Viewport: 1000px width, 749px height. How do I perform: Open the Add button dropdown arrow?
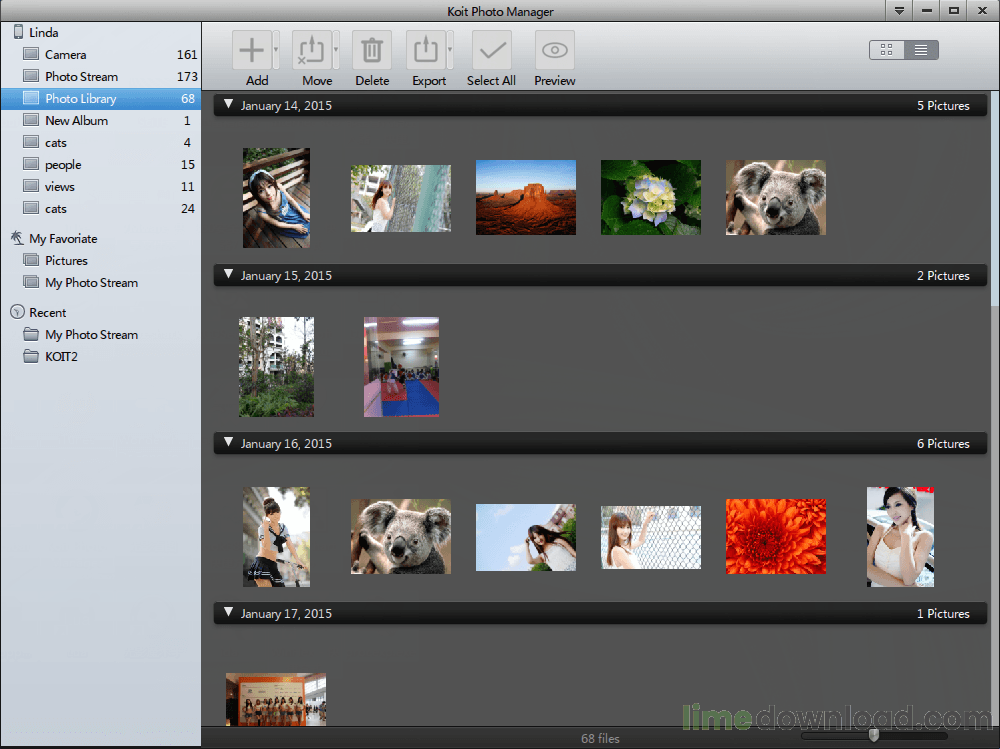[277, 50]
